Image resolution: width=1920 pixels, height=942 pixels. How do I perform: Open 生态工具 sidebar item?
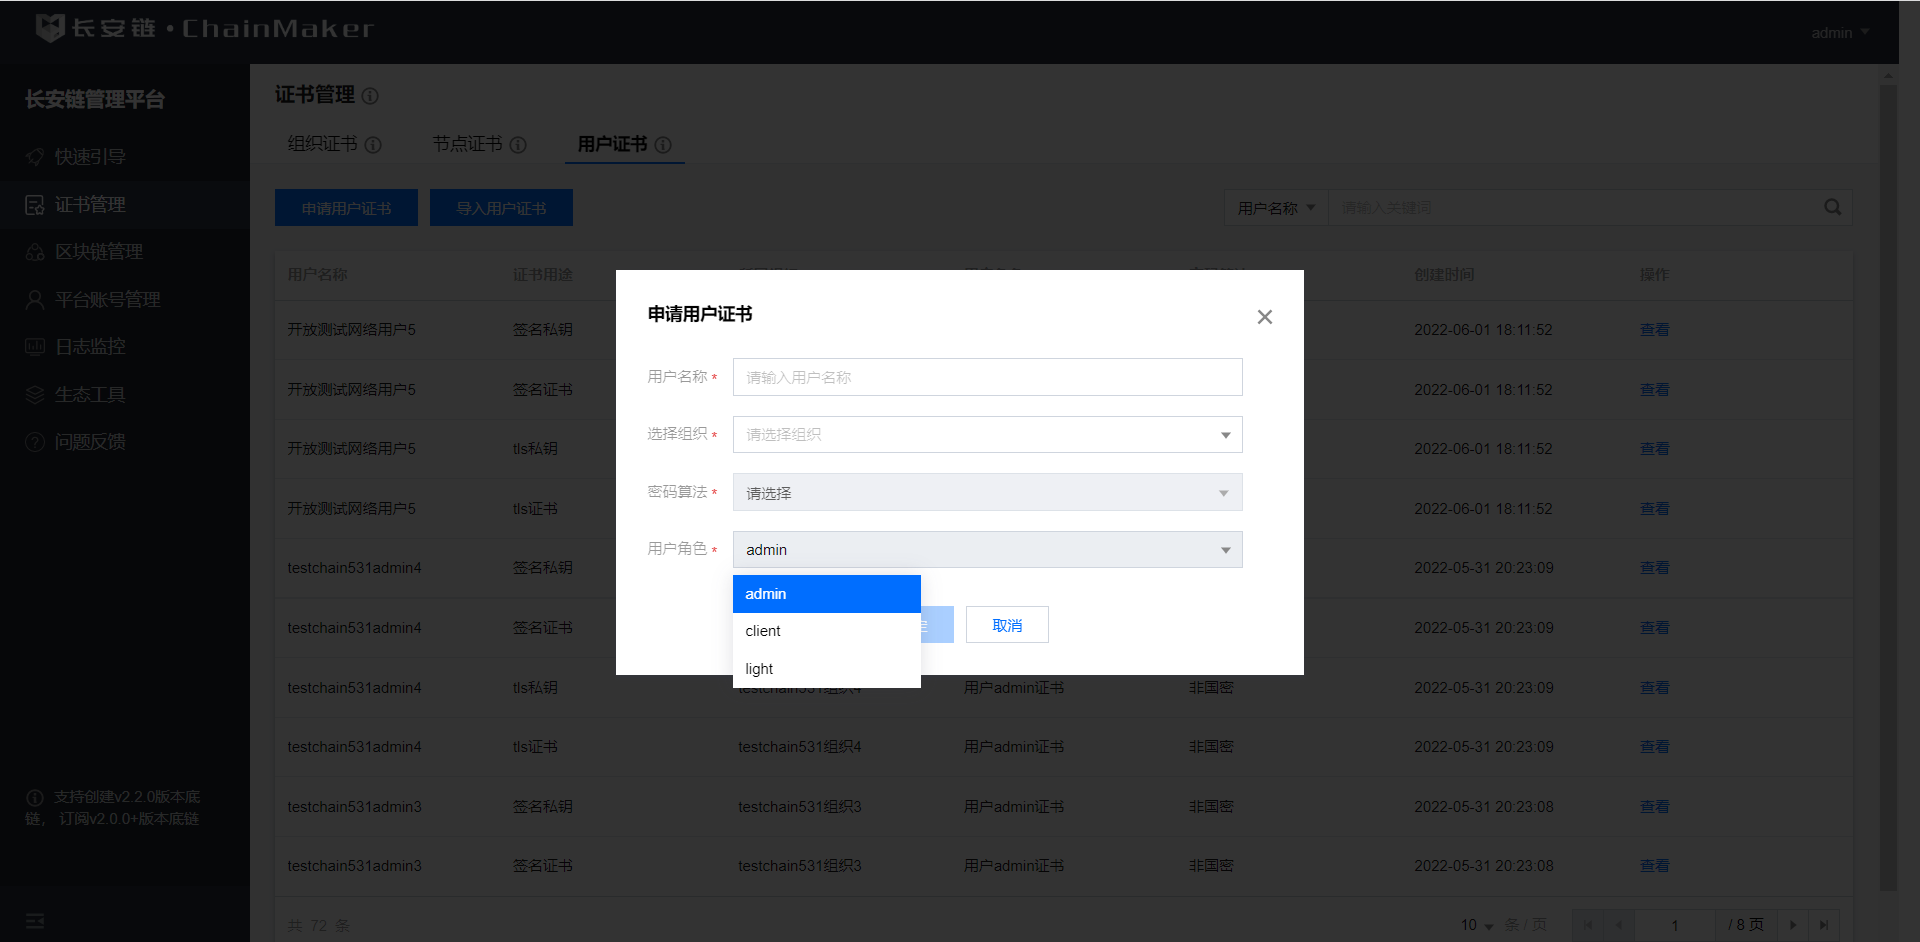[x=90, y=395]
